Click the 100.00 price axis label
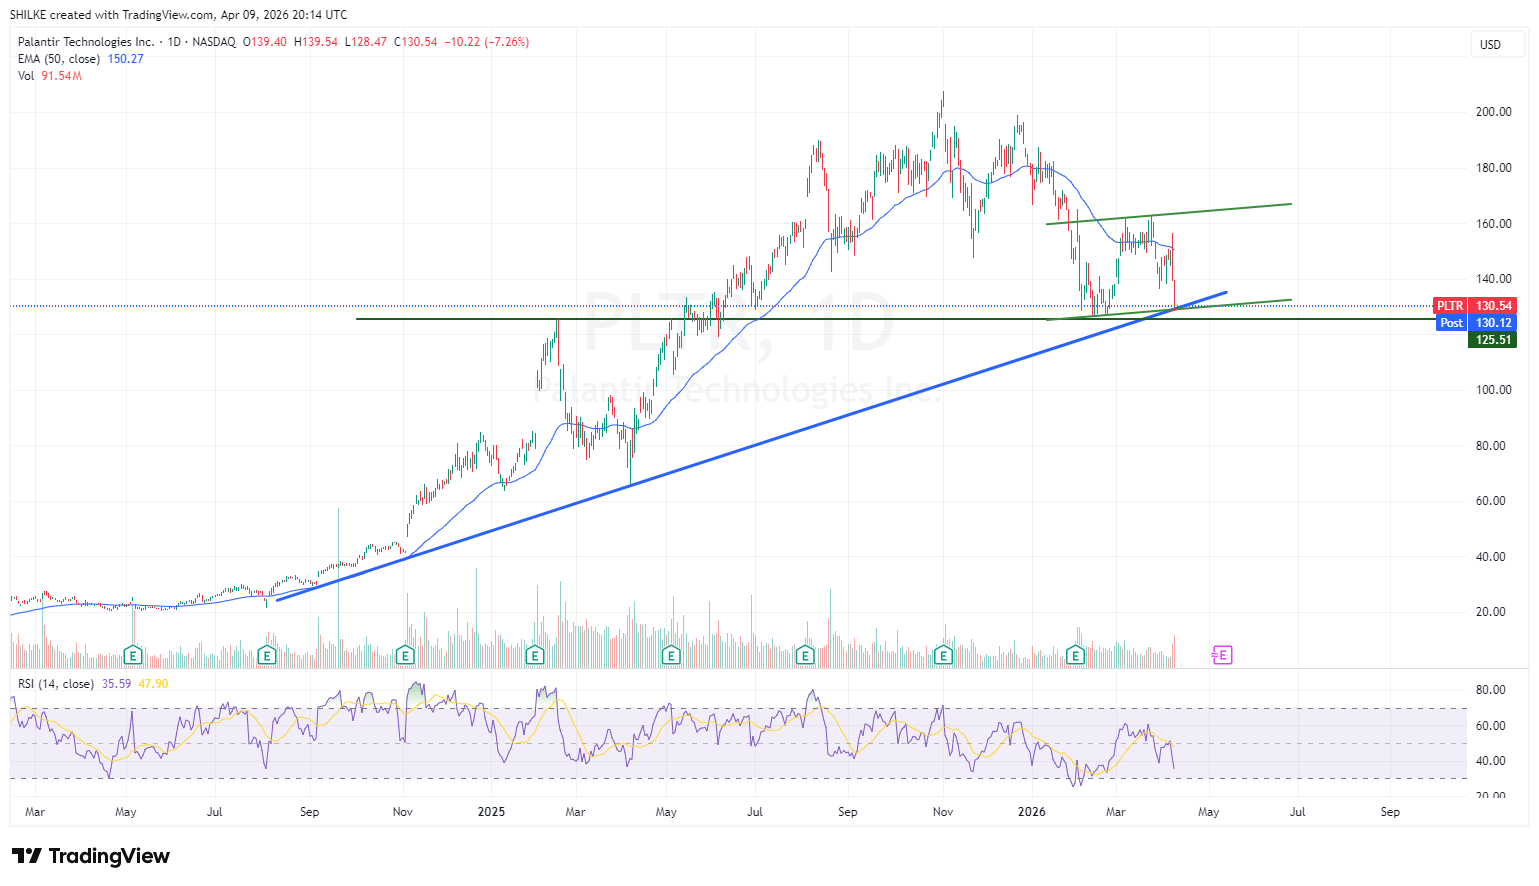Screen dimensions: 1539x886 coord(1494,390)
